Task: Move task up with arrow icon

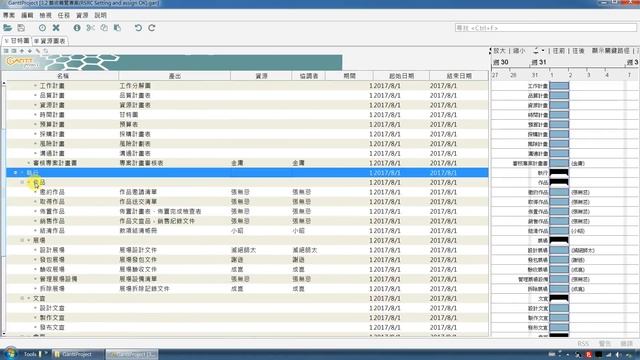Action: [22, 51]
